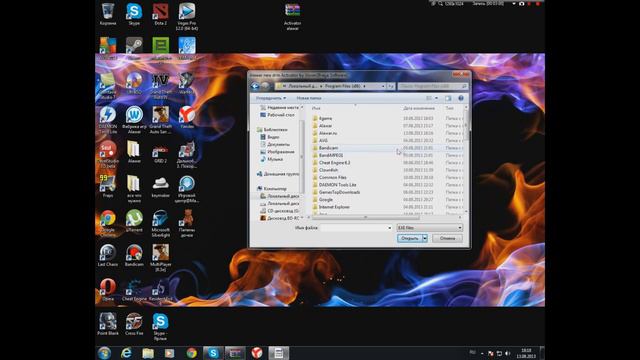The image size is (640, 360).
Task: Open DAEMON Tools Lite desktop shortcut
Action: pos(108,120)
